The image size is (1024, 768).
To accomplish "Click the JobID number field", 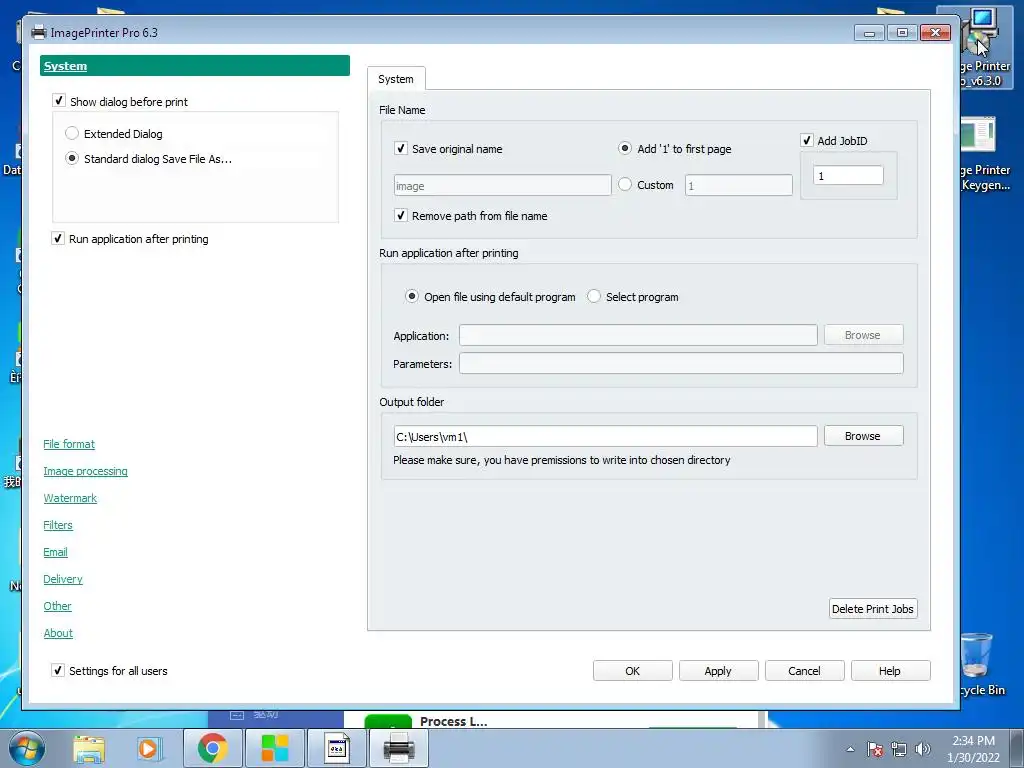I will tap(848, 176).
